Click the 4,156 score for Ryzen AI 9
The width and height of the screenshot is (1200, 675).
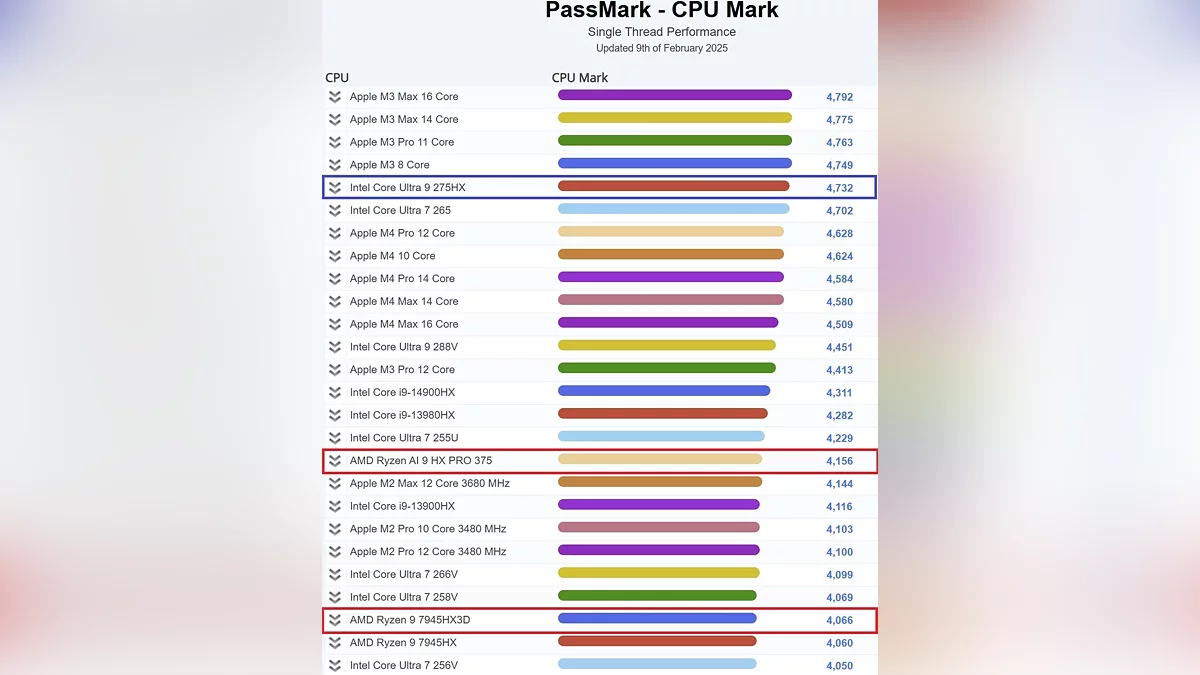click(839, 462)
